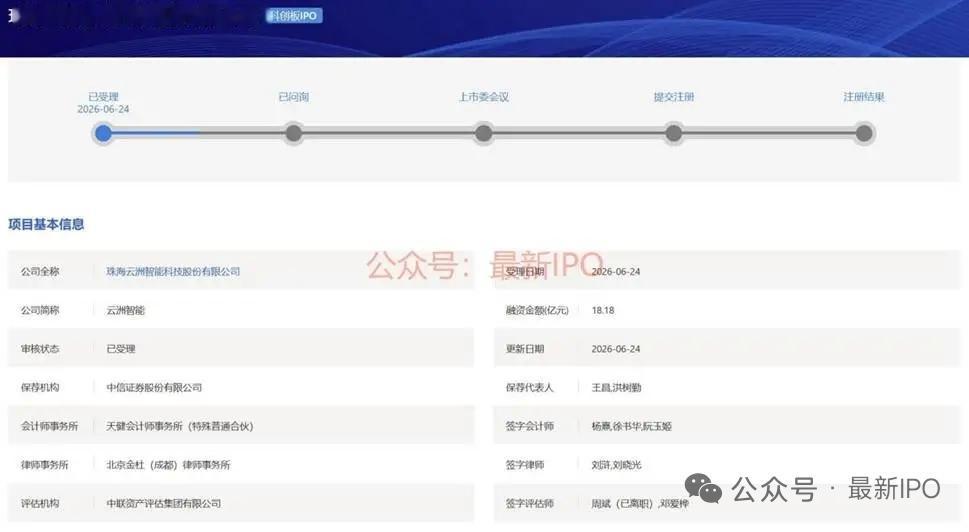Click the 签字评估师 field label

point(530,503)
